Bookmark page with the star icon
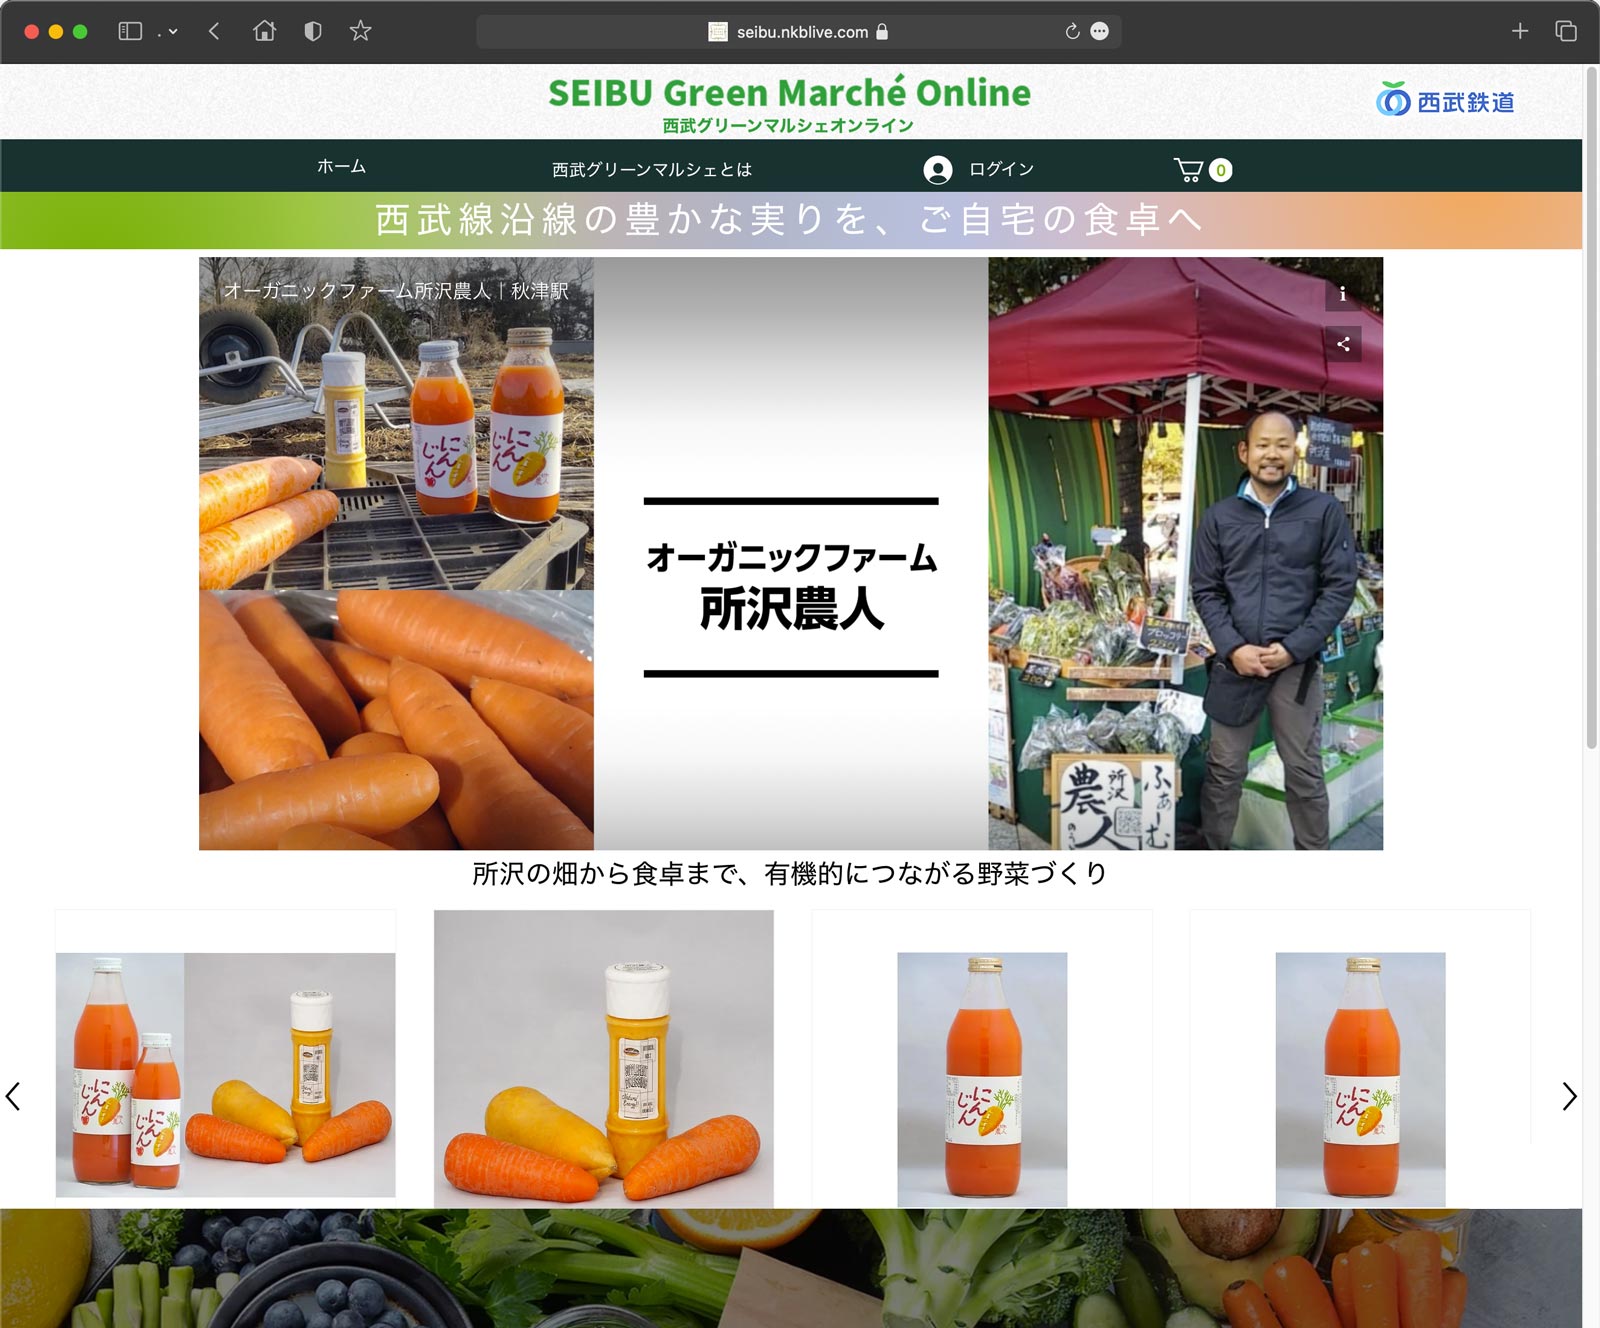This screenshot has width=1600, height=1328. pos(360,31)
